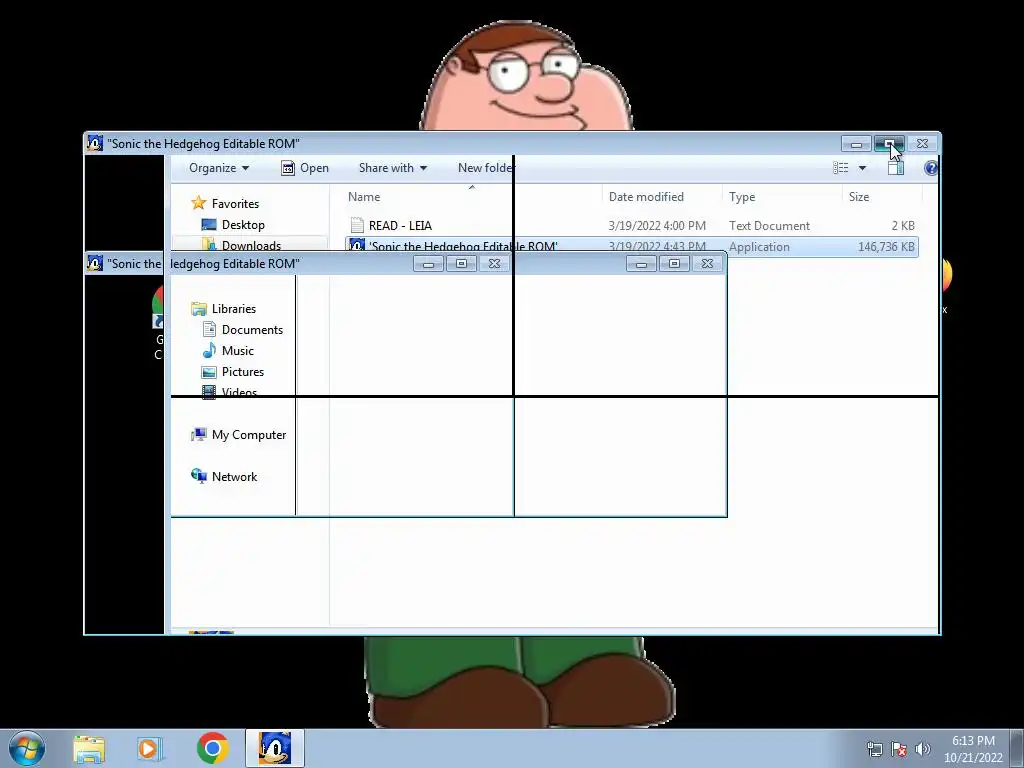Close the main Sonic ROM window
The width and height of the screenshot is (1024, 768).
pos(922,144)
